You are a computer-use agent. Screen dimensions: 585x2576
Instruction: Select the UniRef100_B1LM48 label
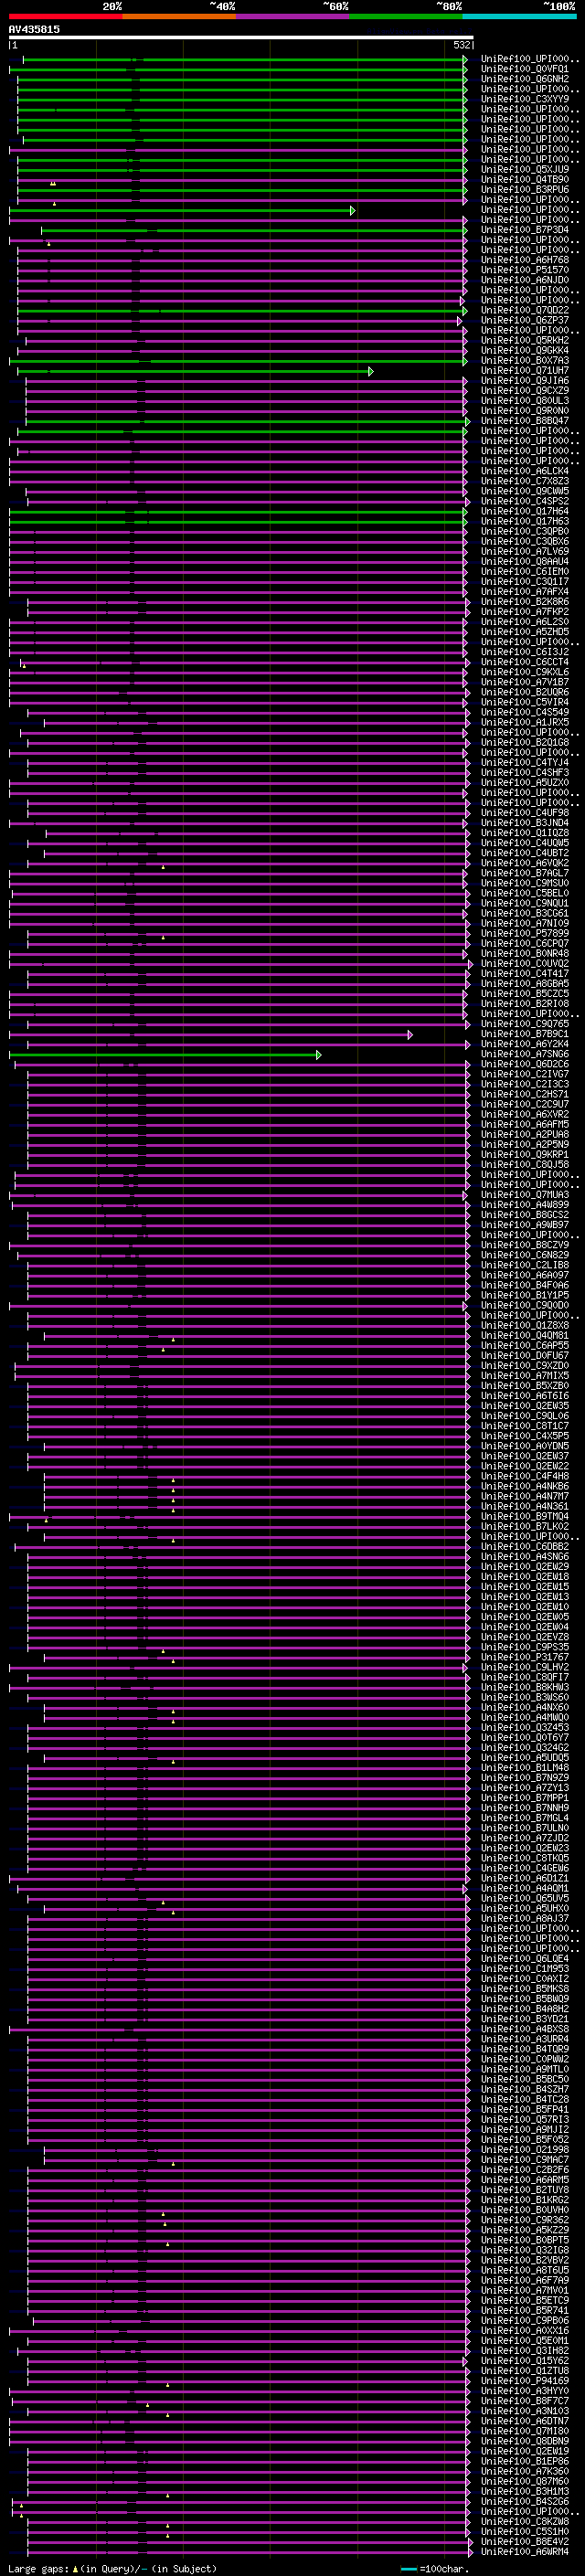click(525, 1768)
